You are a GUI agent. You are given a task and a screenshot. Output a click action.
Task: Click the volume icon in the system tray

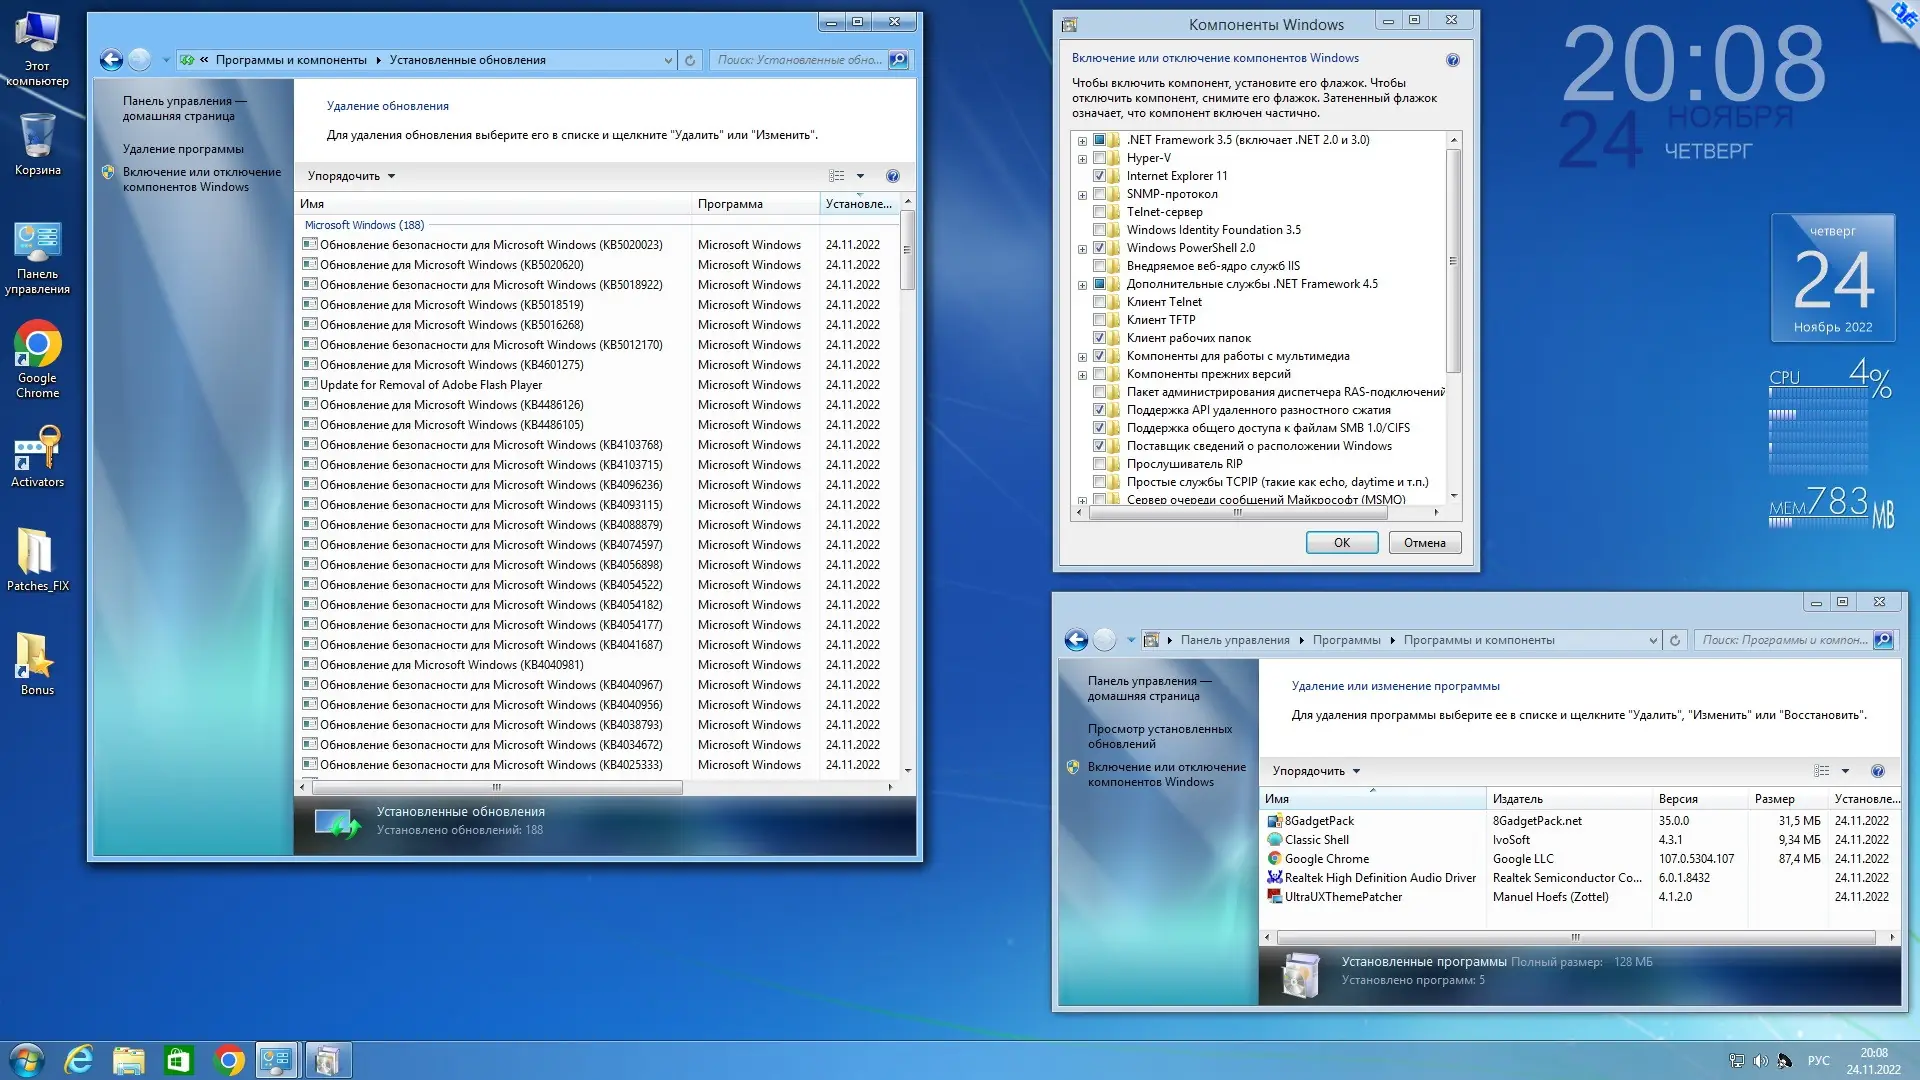[1760, 1061]
